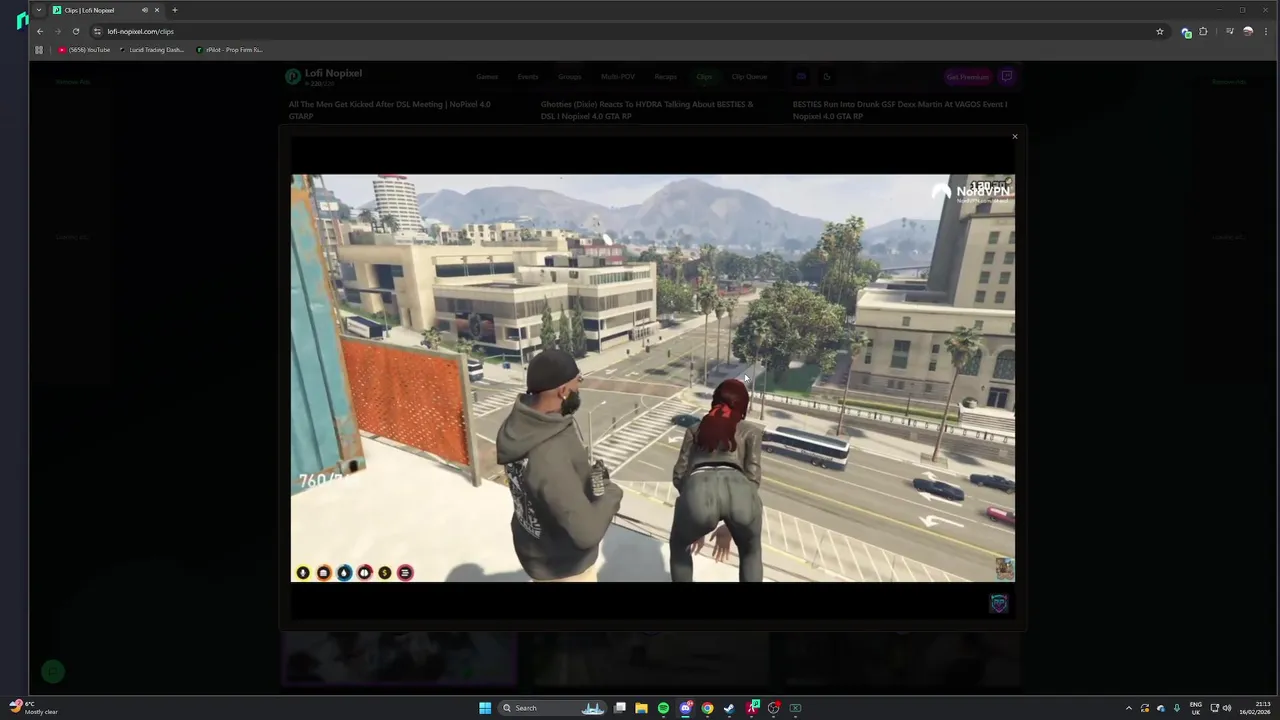Click the clip video player
The image size is (1280, 720).
(x=653, y=378)
